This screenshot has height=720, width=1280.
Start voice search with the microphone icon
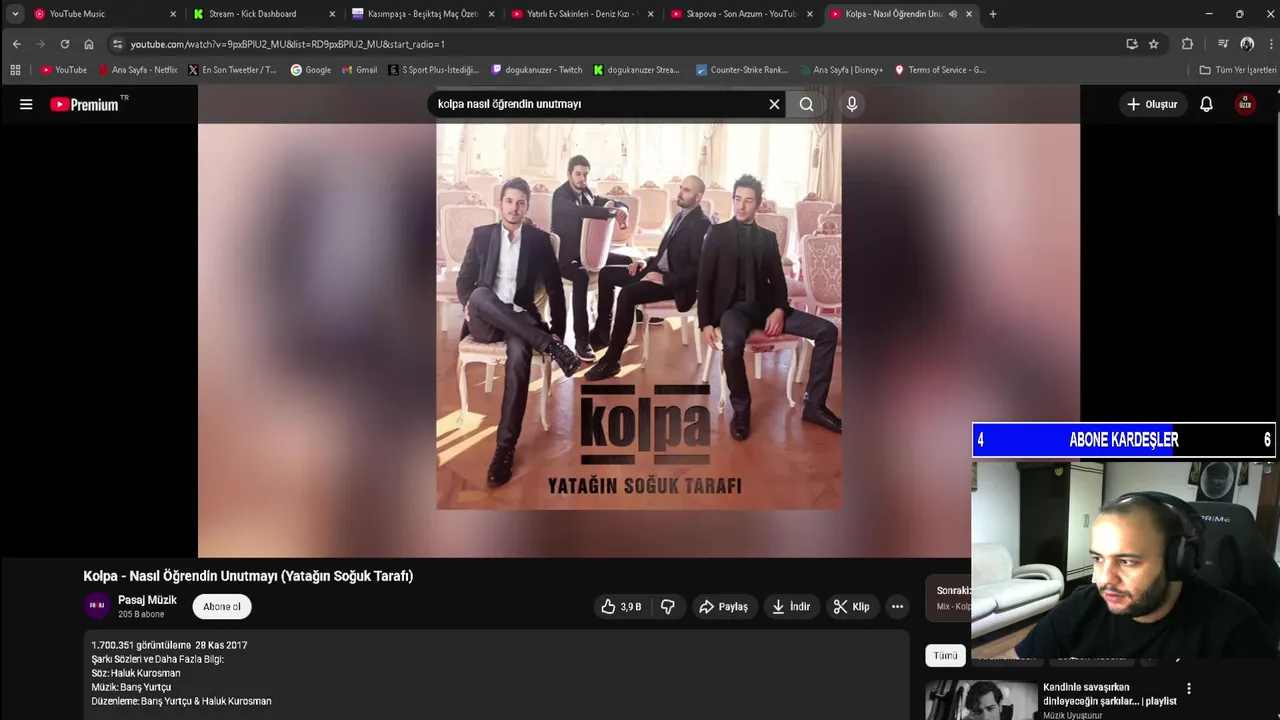pos(852,104)
